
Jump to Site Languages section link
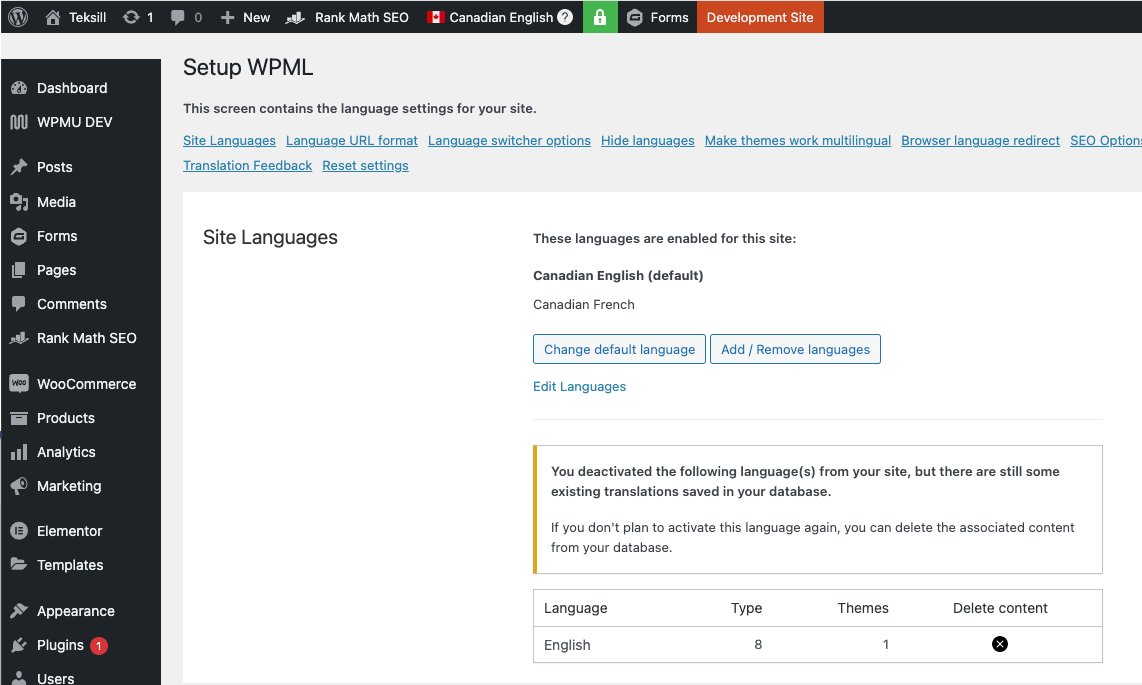pyautogui.click(x=229, y=140)
